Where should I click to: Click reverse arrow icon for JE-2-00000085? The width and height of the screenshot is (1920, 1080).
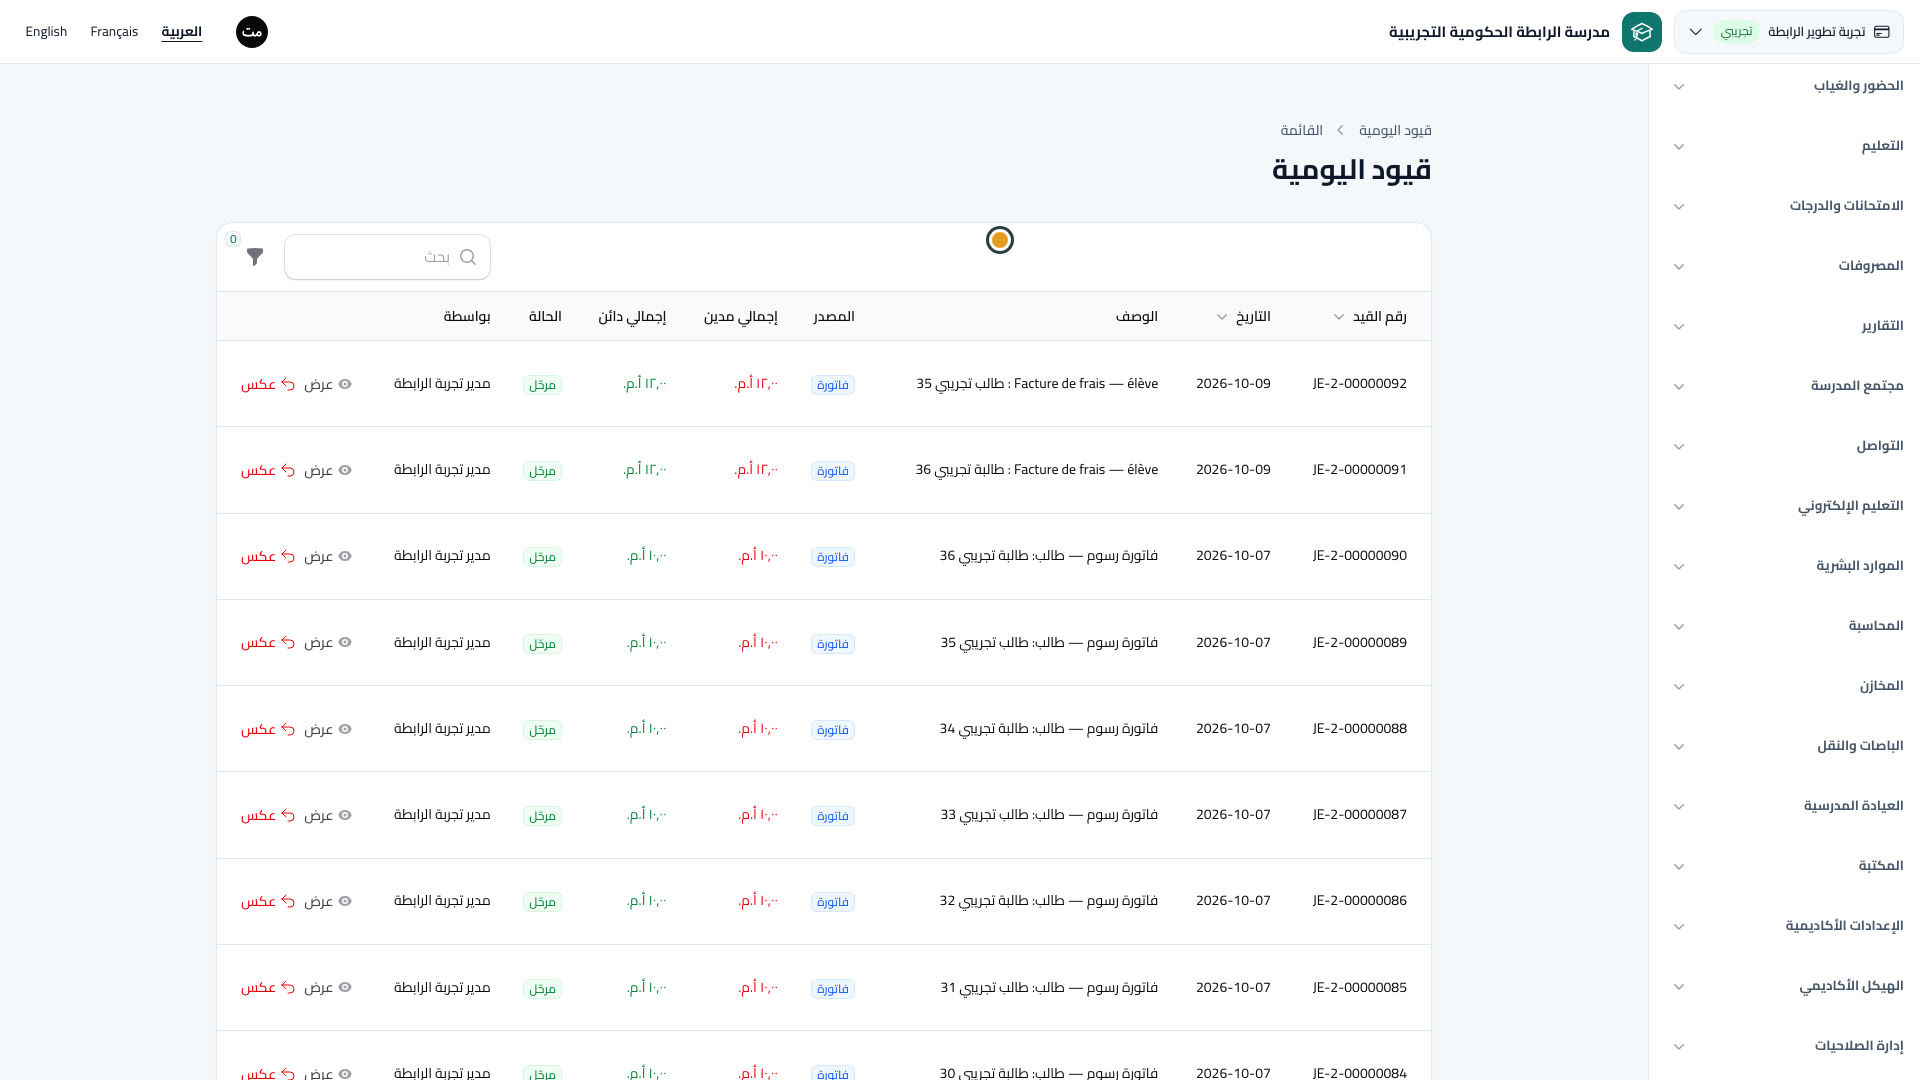288,988
